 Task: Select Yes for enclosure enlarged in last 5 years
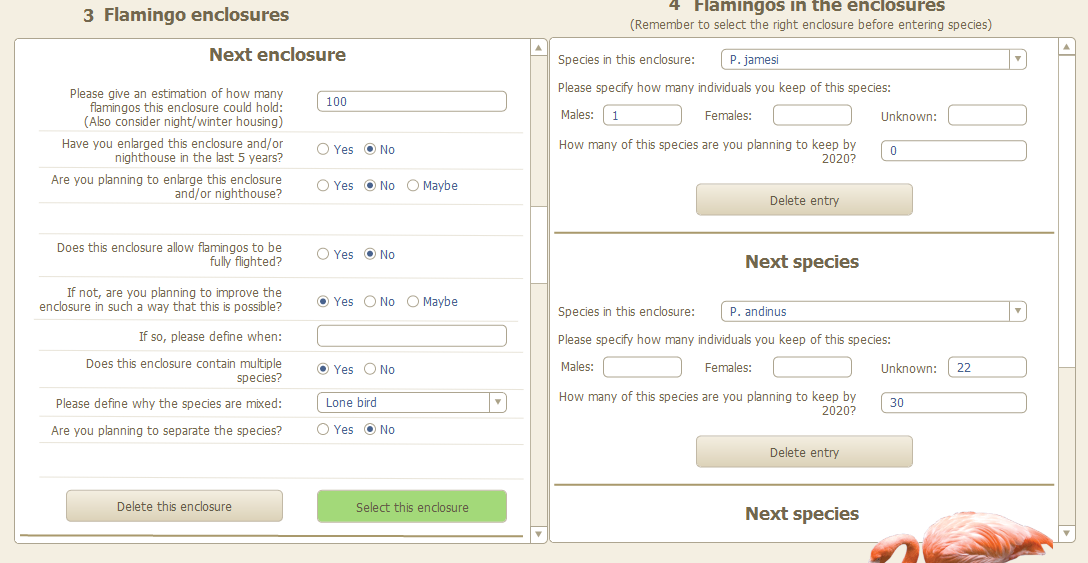click(x=323, y=150)
